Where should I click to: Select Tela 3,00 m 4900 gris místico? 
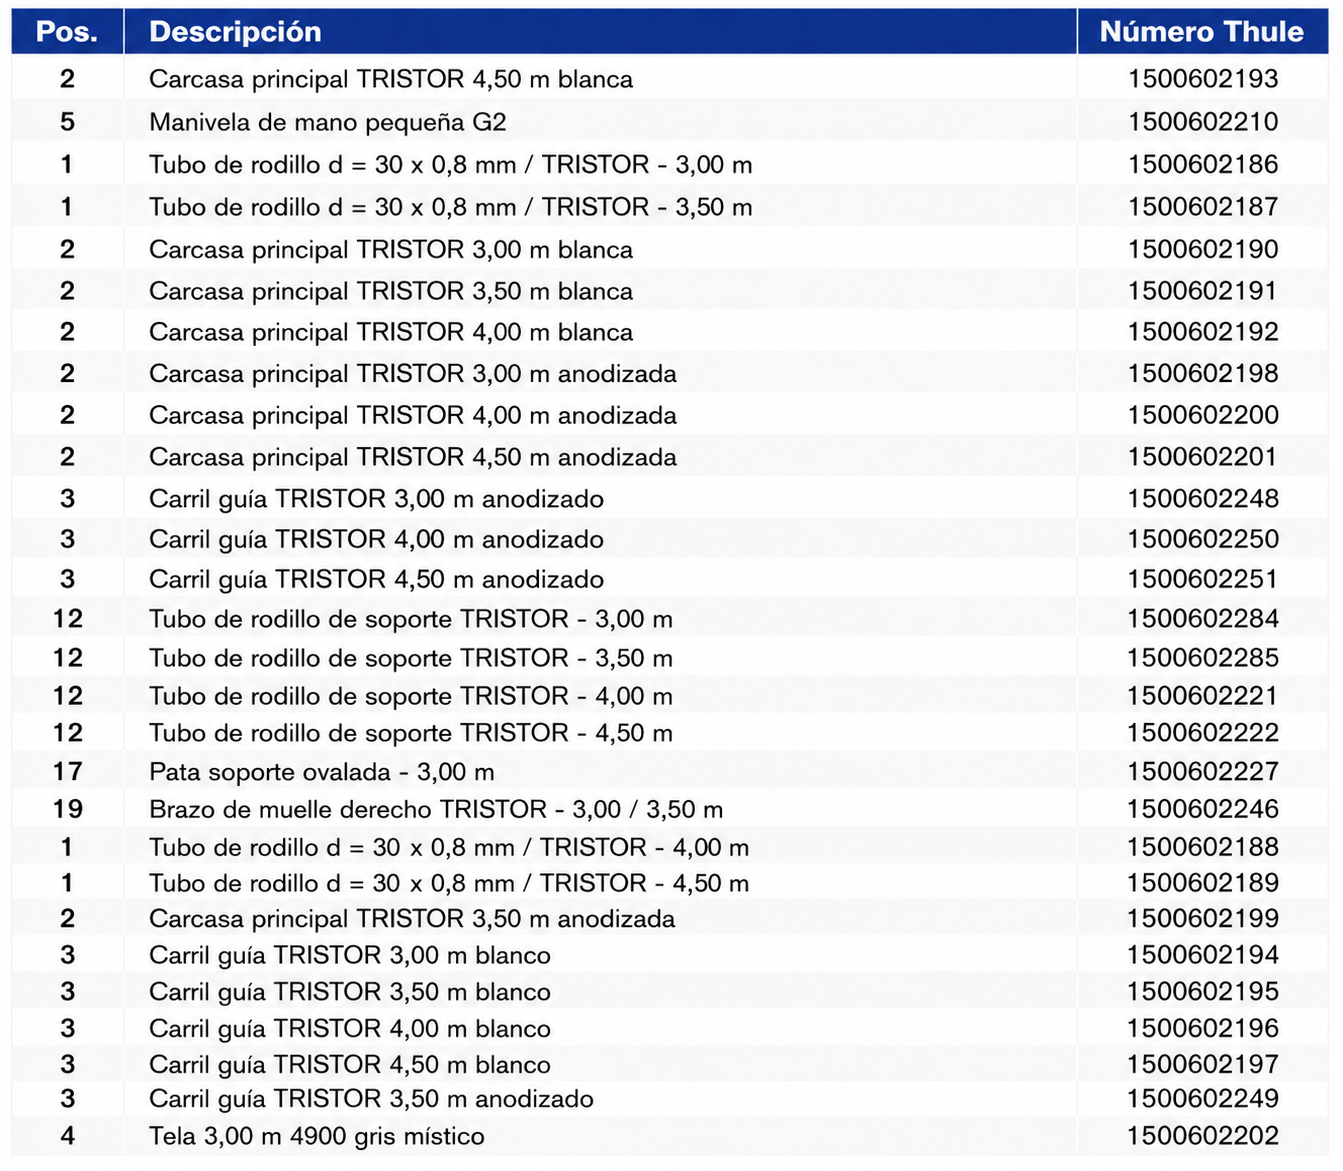[x=317, y=1136]
